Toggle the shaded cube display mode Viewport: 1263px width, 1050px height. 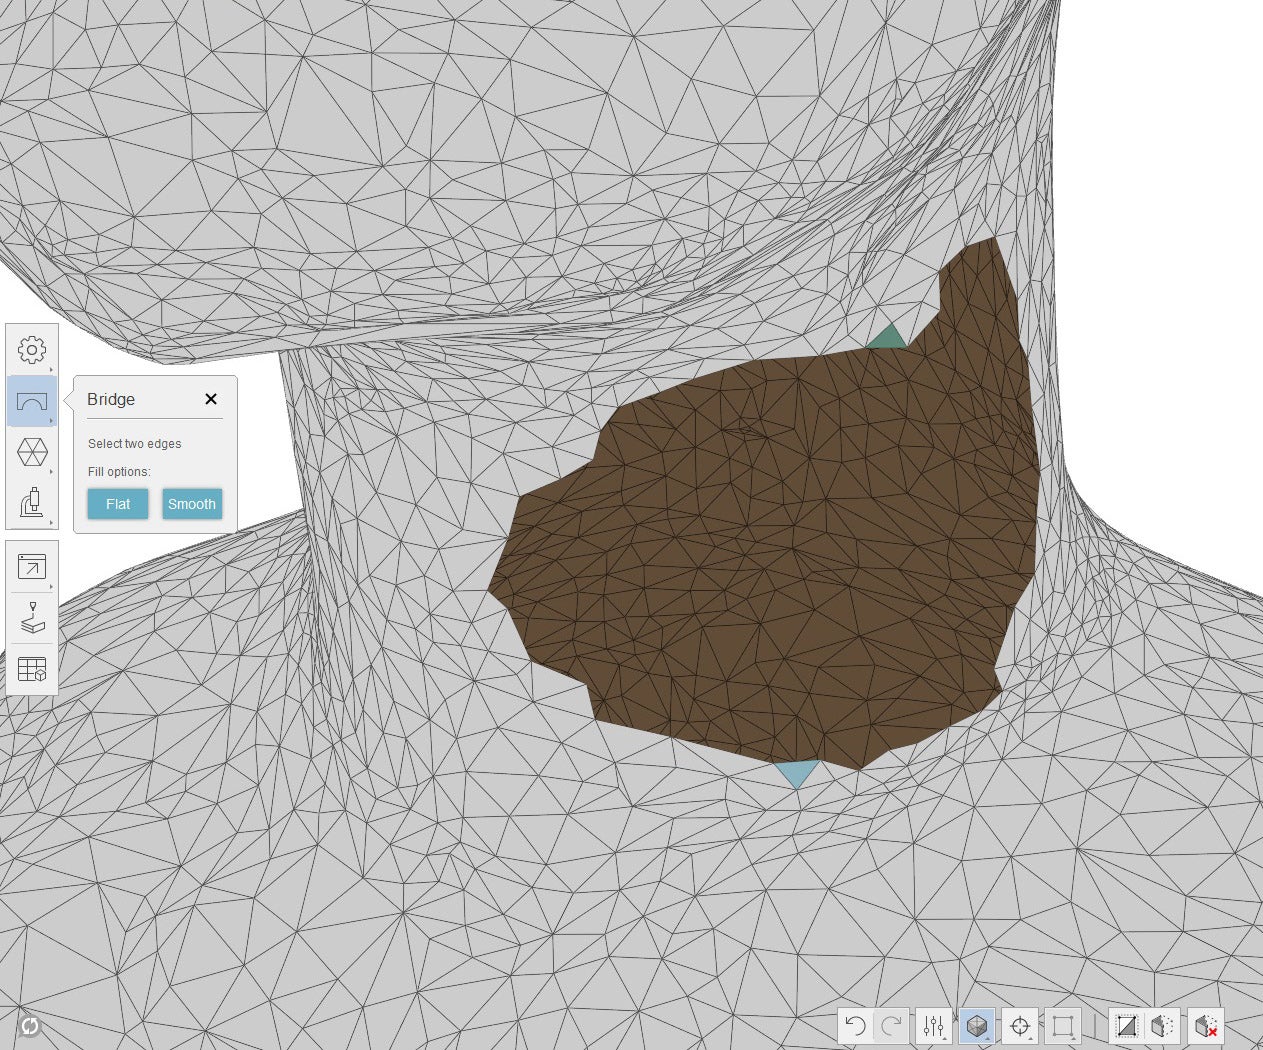976,1026
